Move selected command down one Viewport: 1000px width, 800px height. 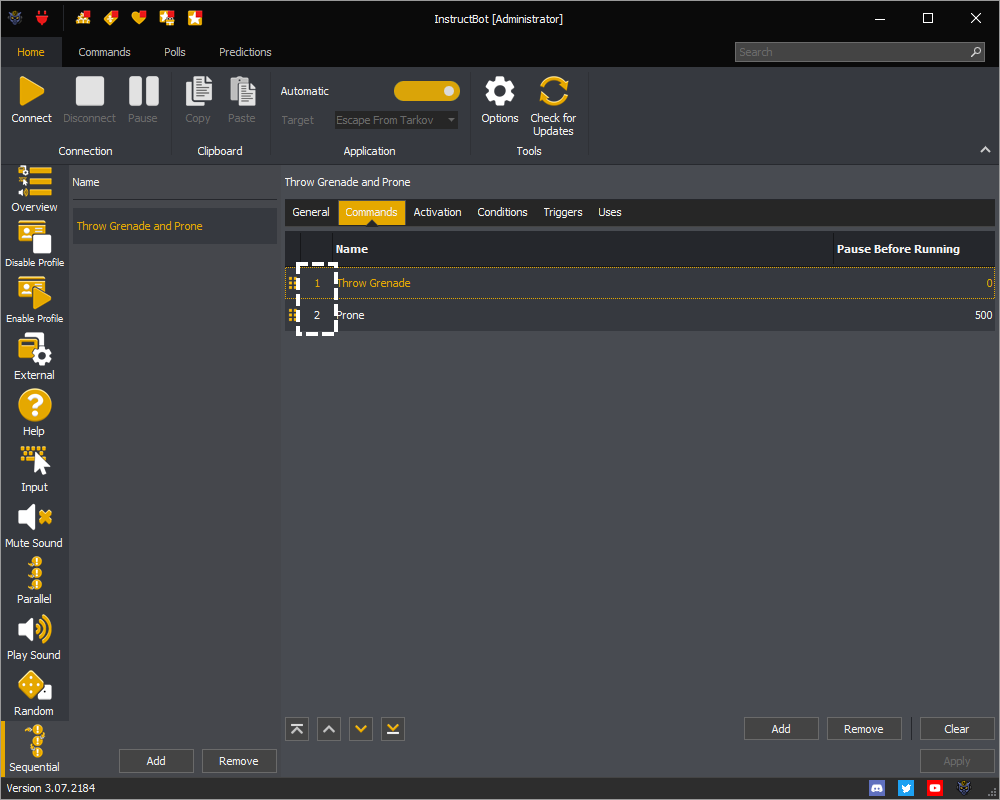tap(361, 729)
